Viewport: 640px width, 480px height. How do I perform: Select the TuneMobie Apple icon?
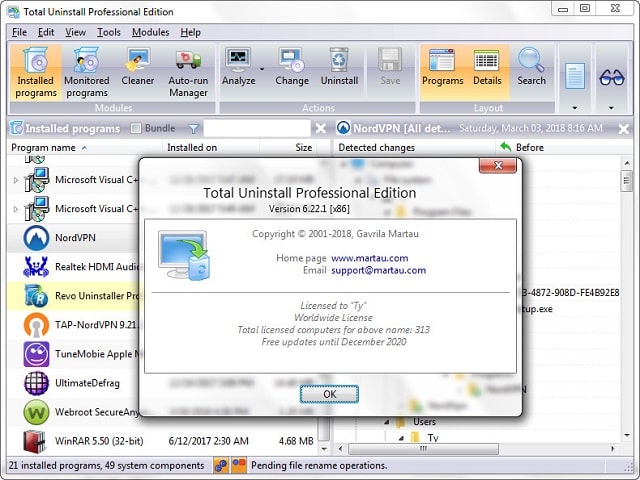(x=36, y=354)
